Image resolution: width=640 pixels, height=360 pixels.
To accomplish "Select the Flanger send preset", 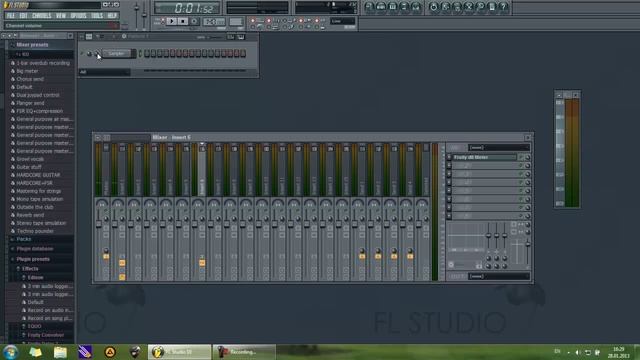I will [x=30, y=103].
